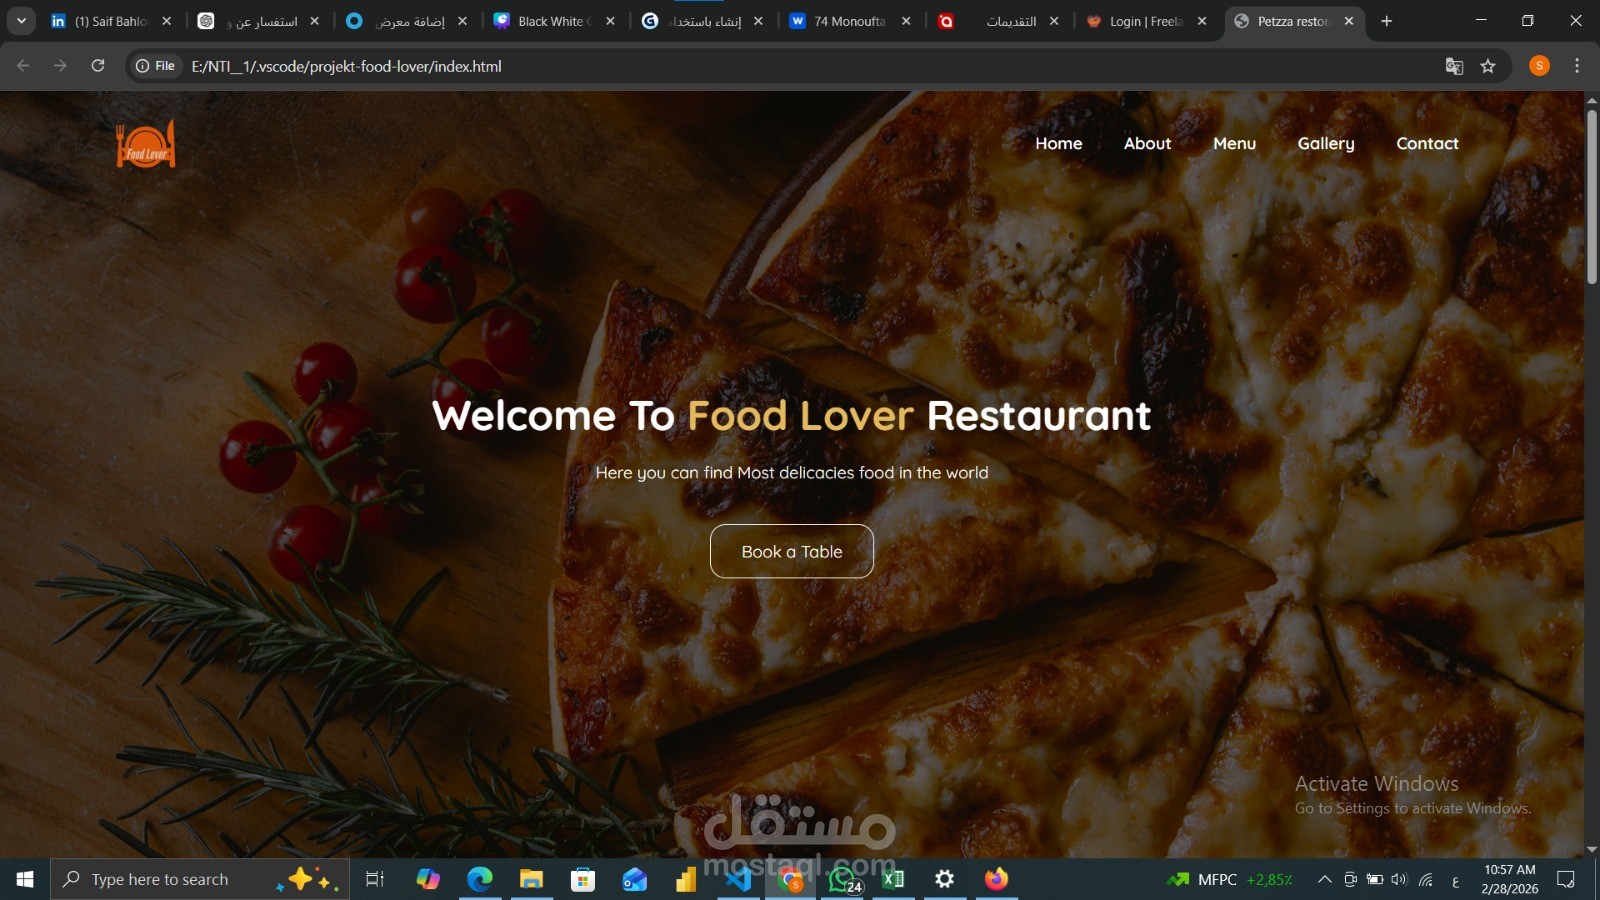Switch to the إضافة معرض tab
1600x900 pixels.
(407, 21)
